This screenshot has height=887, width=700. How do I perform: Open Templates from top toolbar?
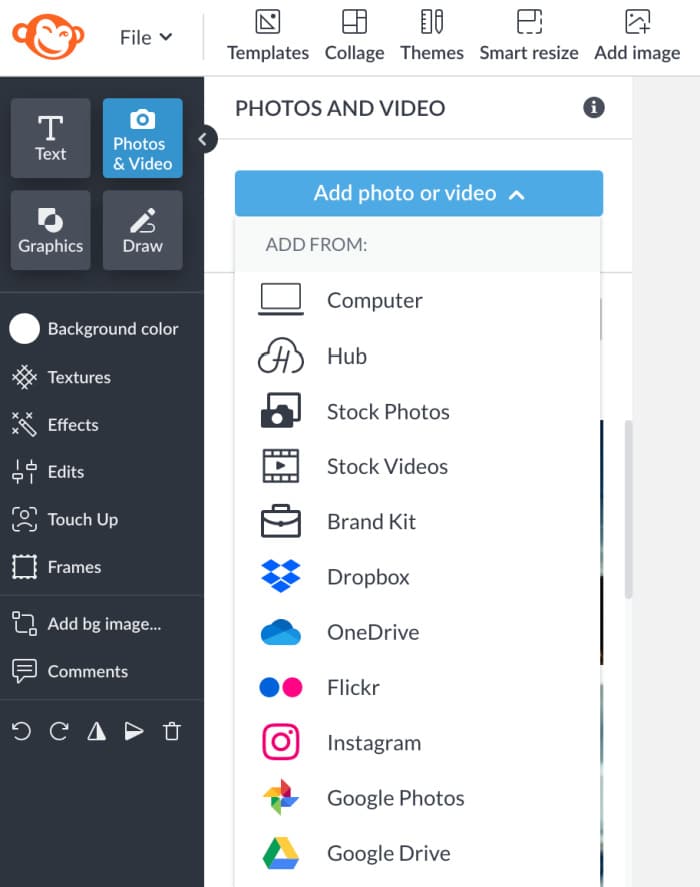[268, 36]
